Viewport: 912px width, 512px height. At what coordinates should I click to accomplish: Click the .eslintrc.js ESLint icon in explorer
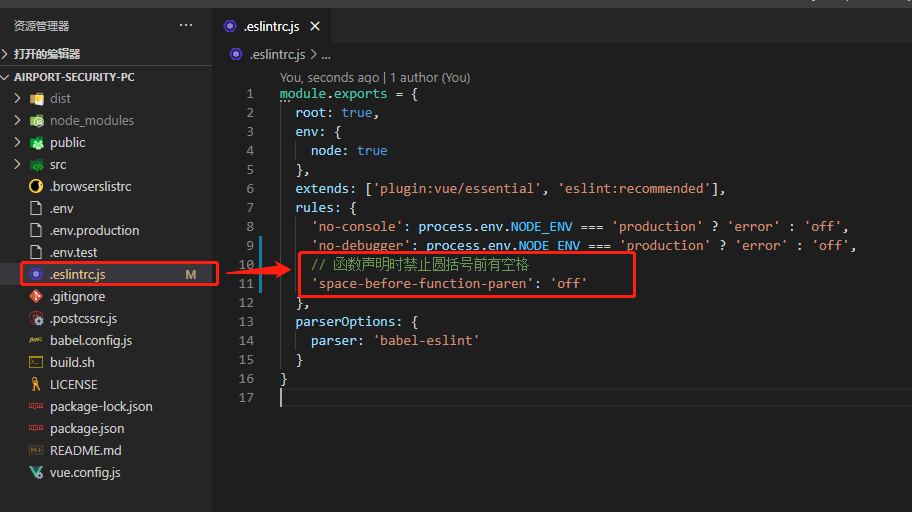(x=36, y=274)
